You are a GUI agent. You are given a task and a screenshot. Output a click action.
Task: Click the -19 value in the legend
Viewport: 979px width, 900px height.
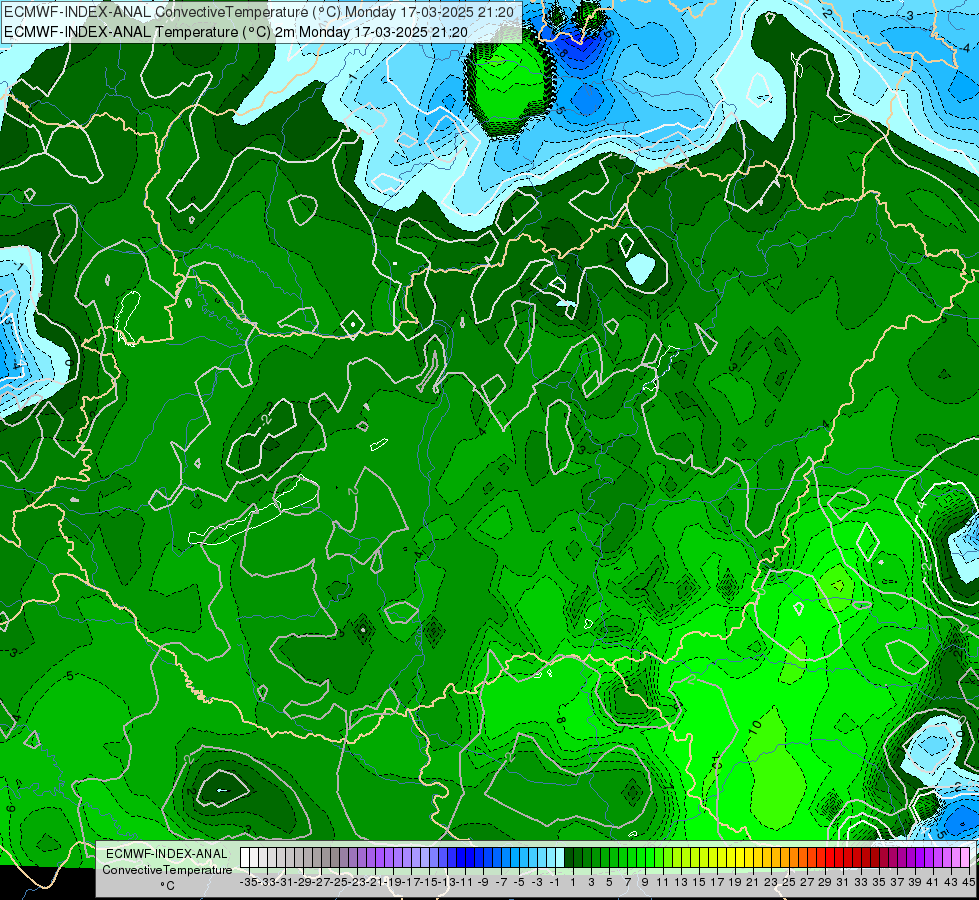tap(393, 882)
